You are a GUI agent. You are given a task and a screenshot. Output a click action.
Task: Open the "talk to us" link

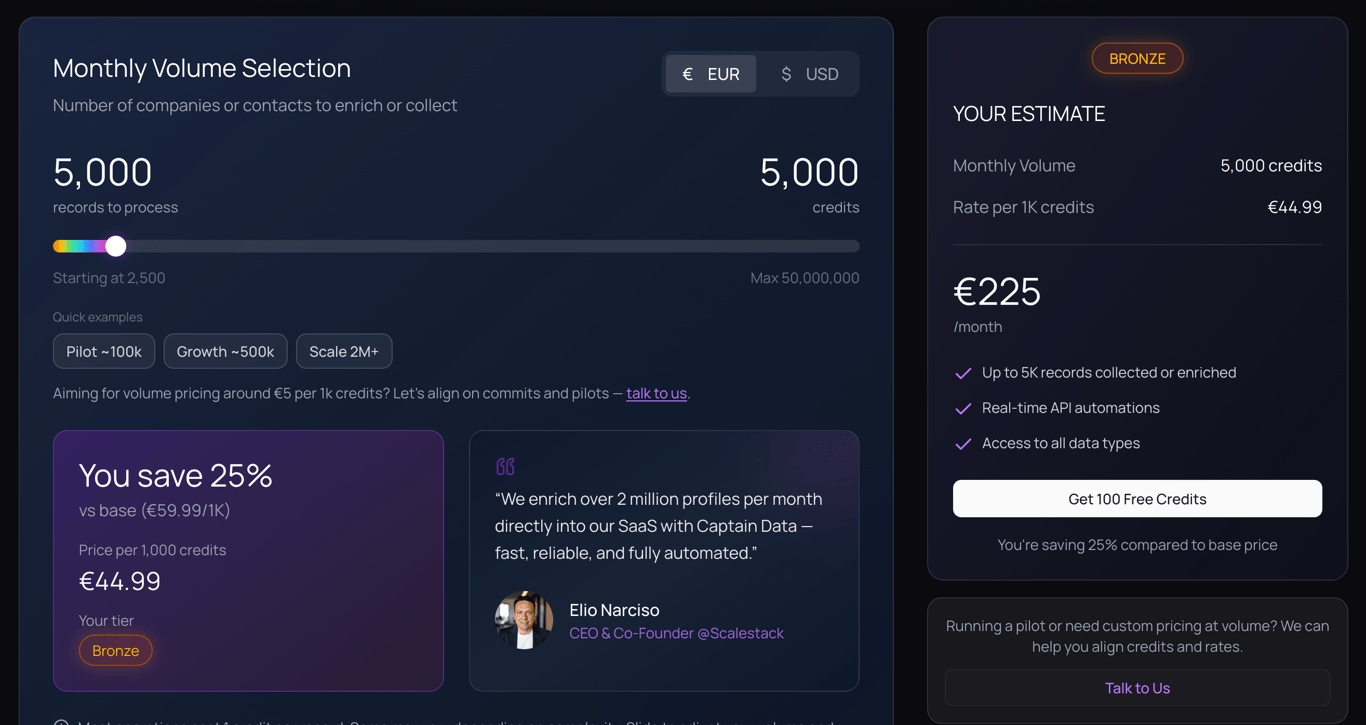656,393
